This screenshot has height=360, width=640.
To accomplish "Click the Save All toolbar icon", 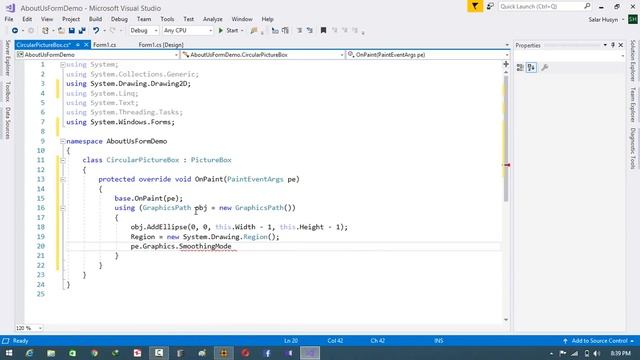I will pos(82,31).
